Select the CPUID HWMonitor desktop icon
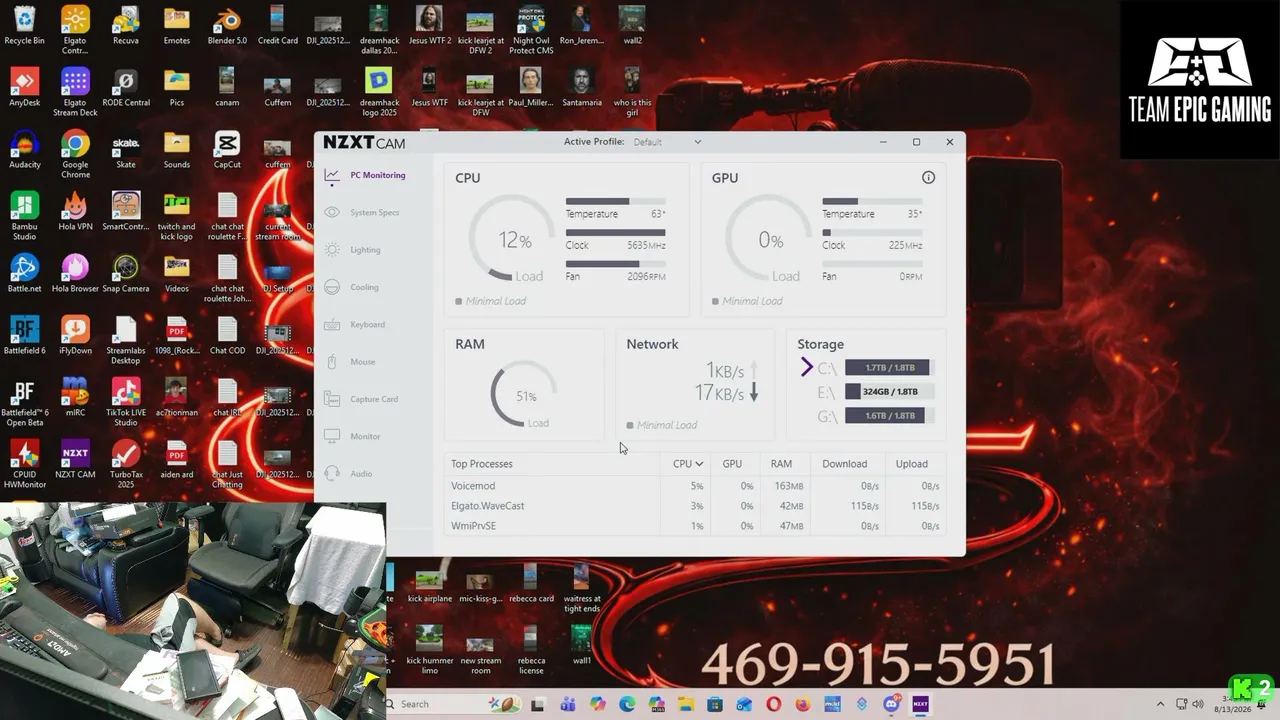The width and height of the screenshot is (1280, 720). pyautogui.click(x=24, y=465)
